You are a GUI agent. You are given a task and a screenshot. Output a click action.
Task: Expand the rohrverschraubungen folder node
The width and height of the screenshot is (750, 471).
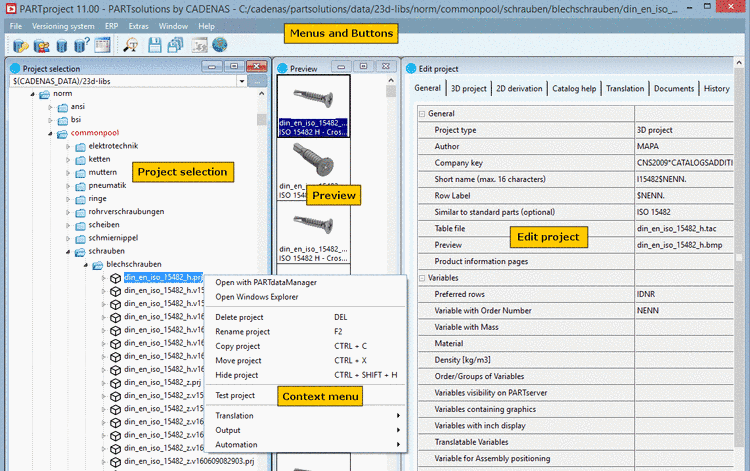click(x=68, y=212)
